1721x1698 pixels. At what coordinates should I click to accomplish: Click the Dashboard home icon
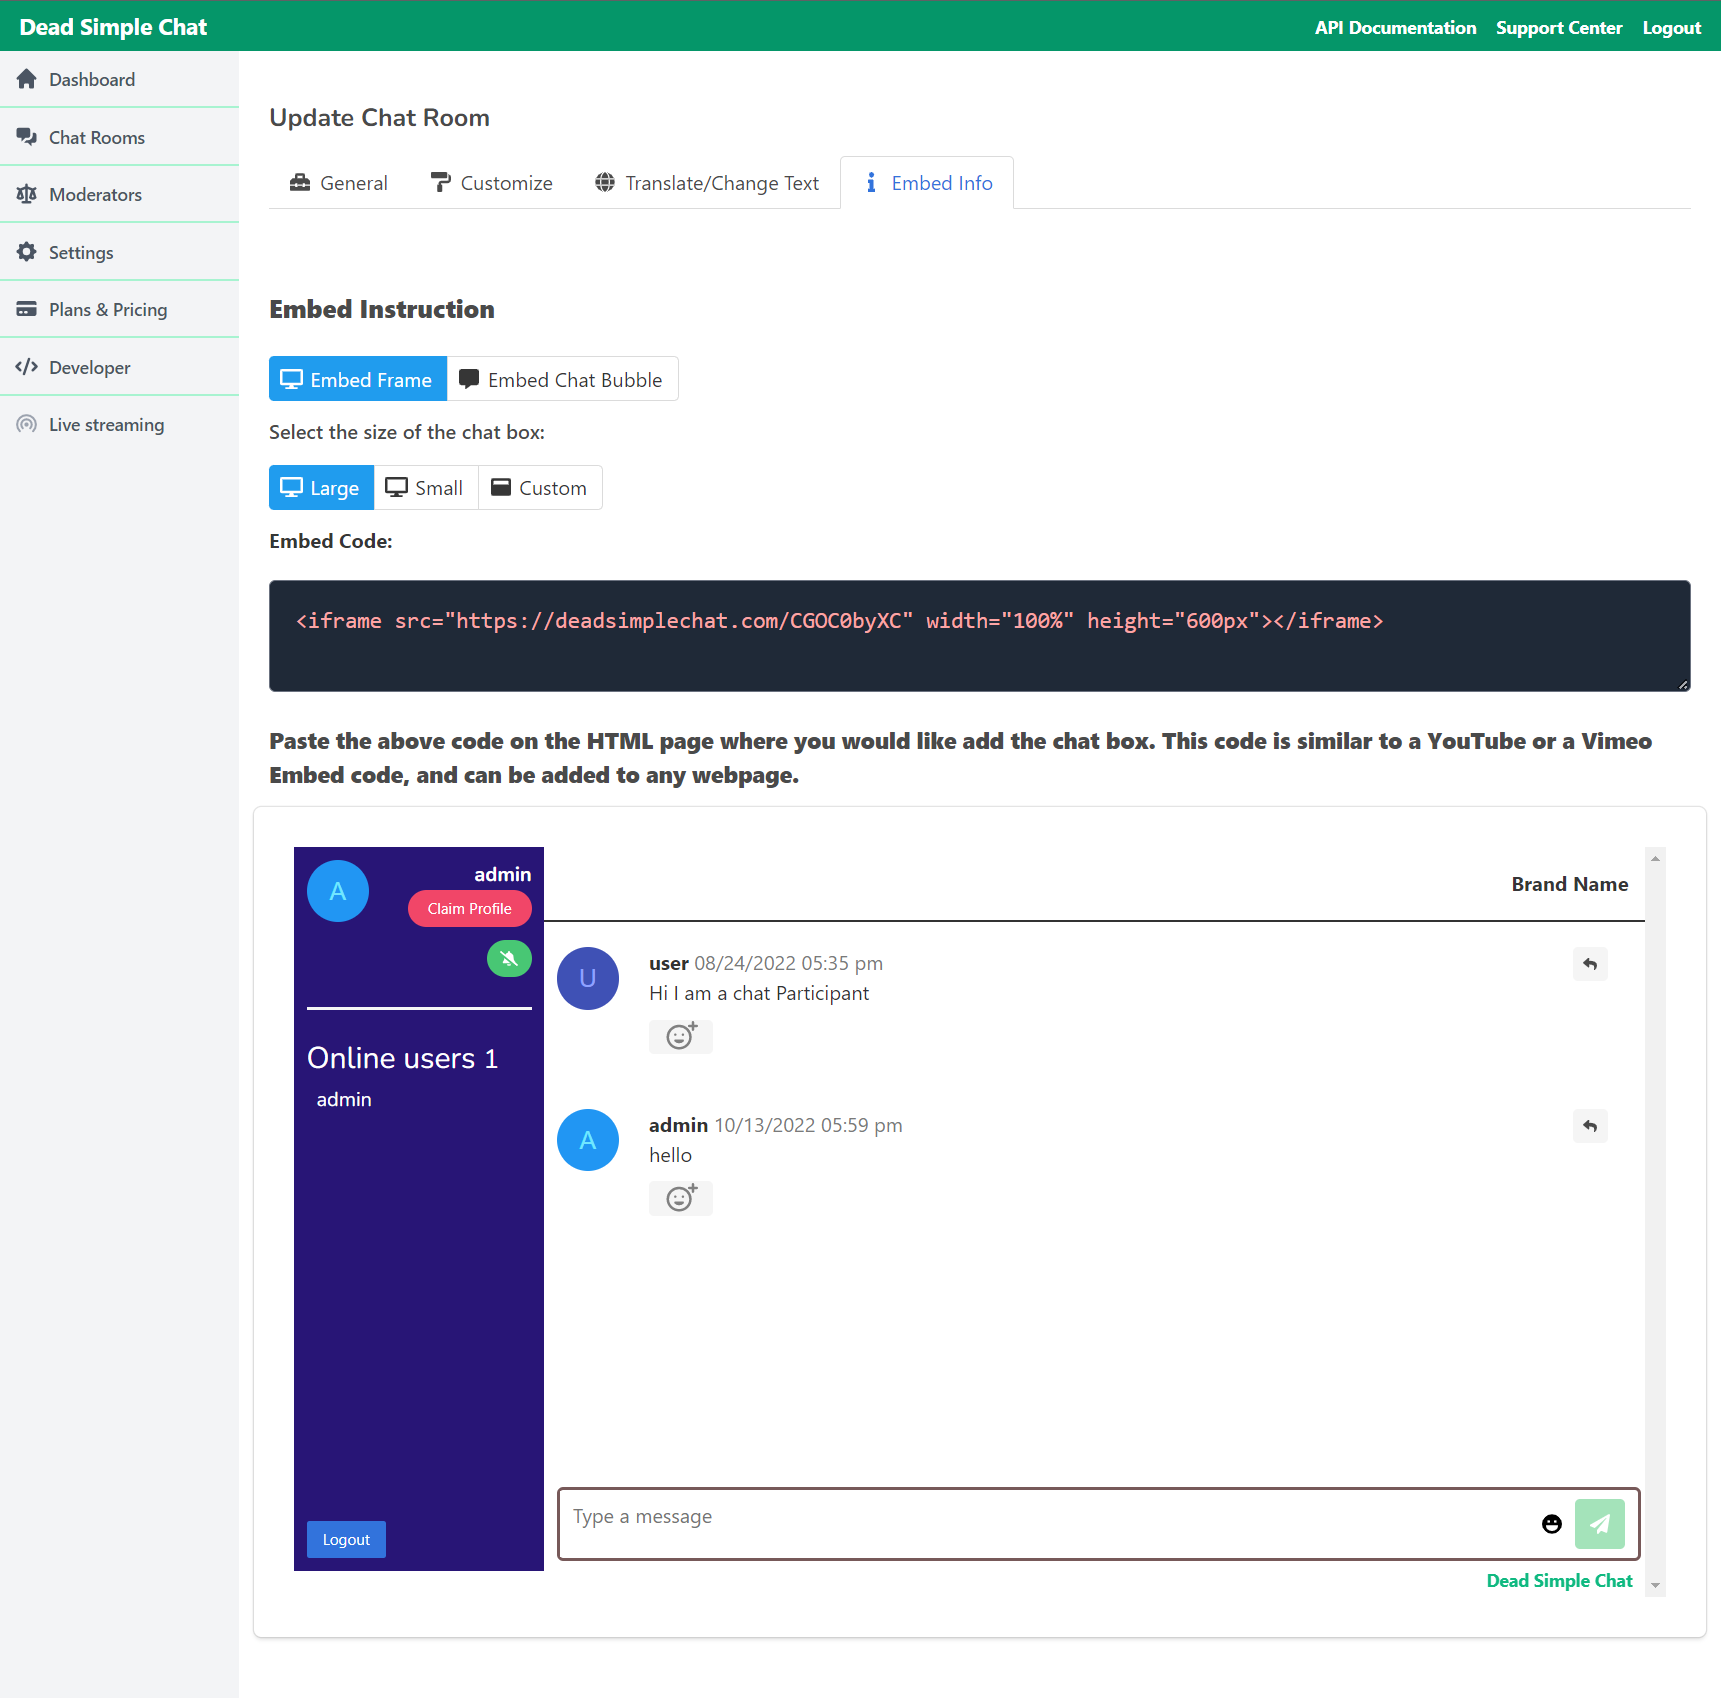(27, 79)
